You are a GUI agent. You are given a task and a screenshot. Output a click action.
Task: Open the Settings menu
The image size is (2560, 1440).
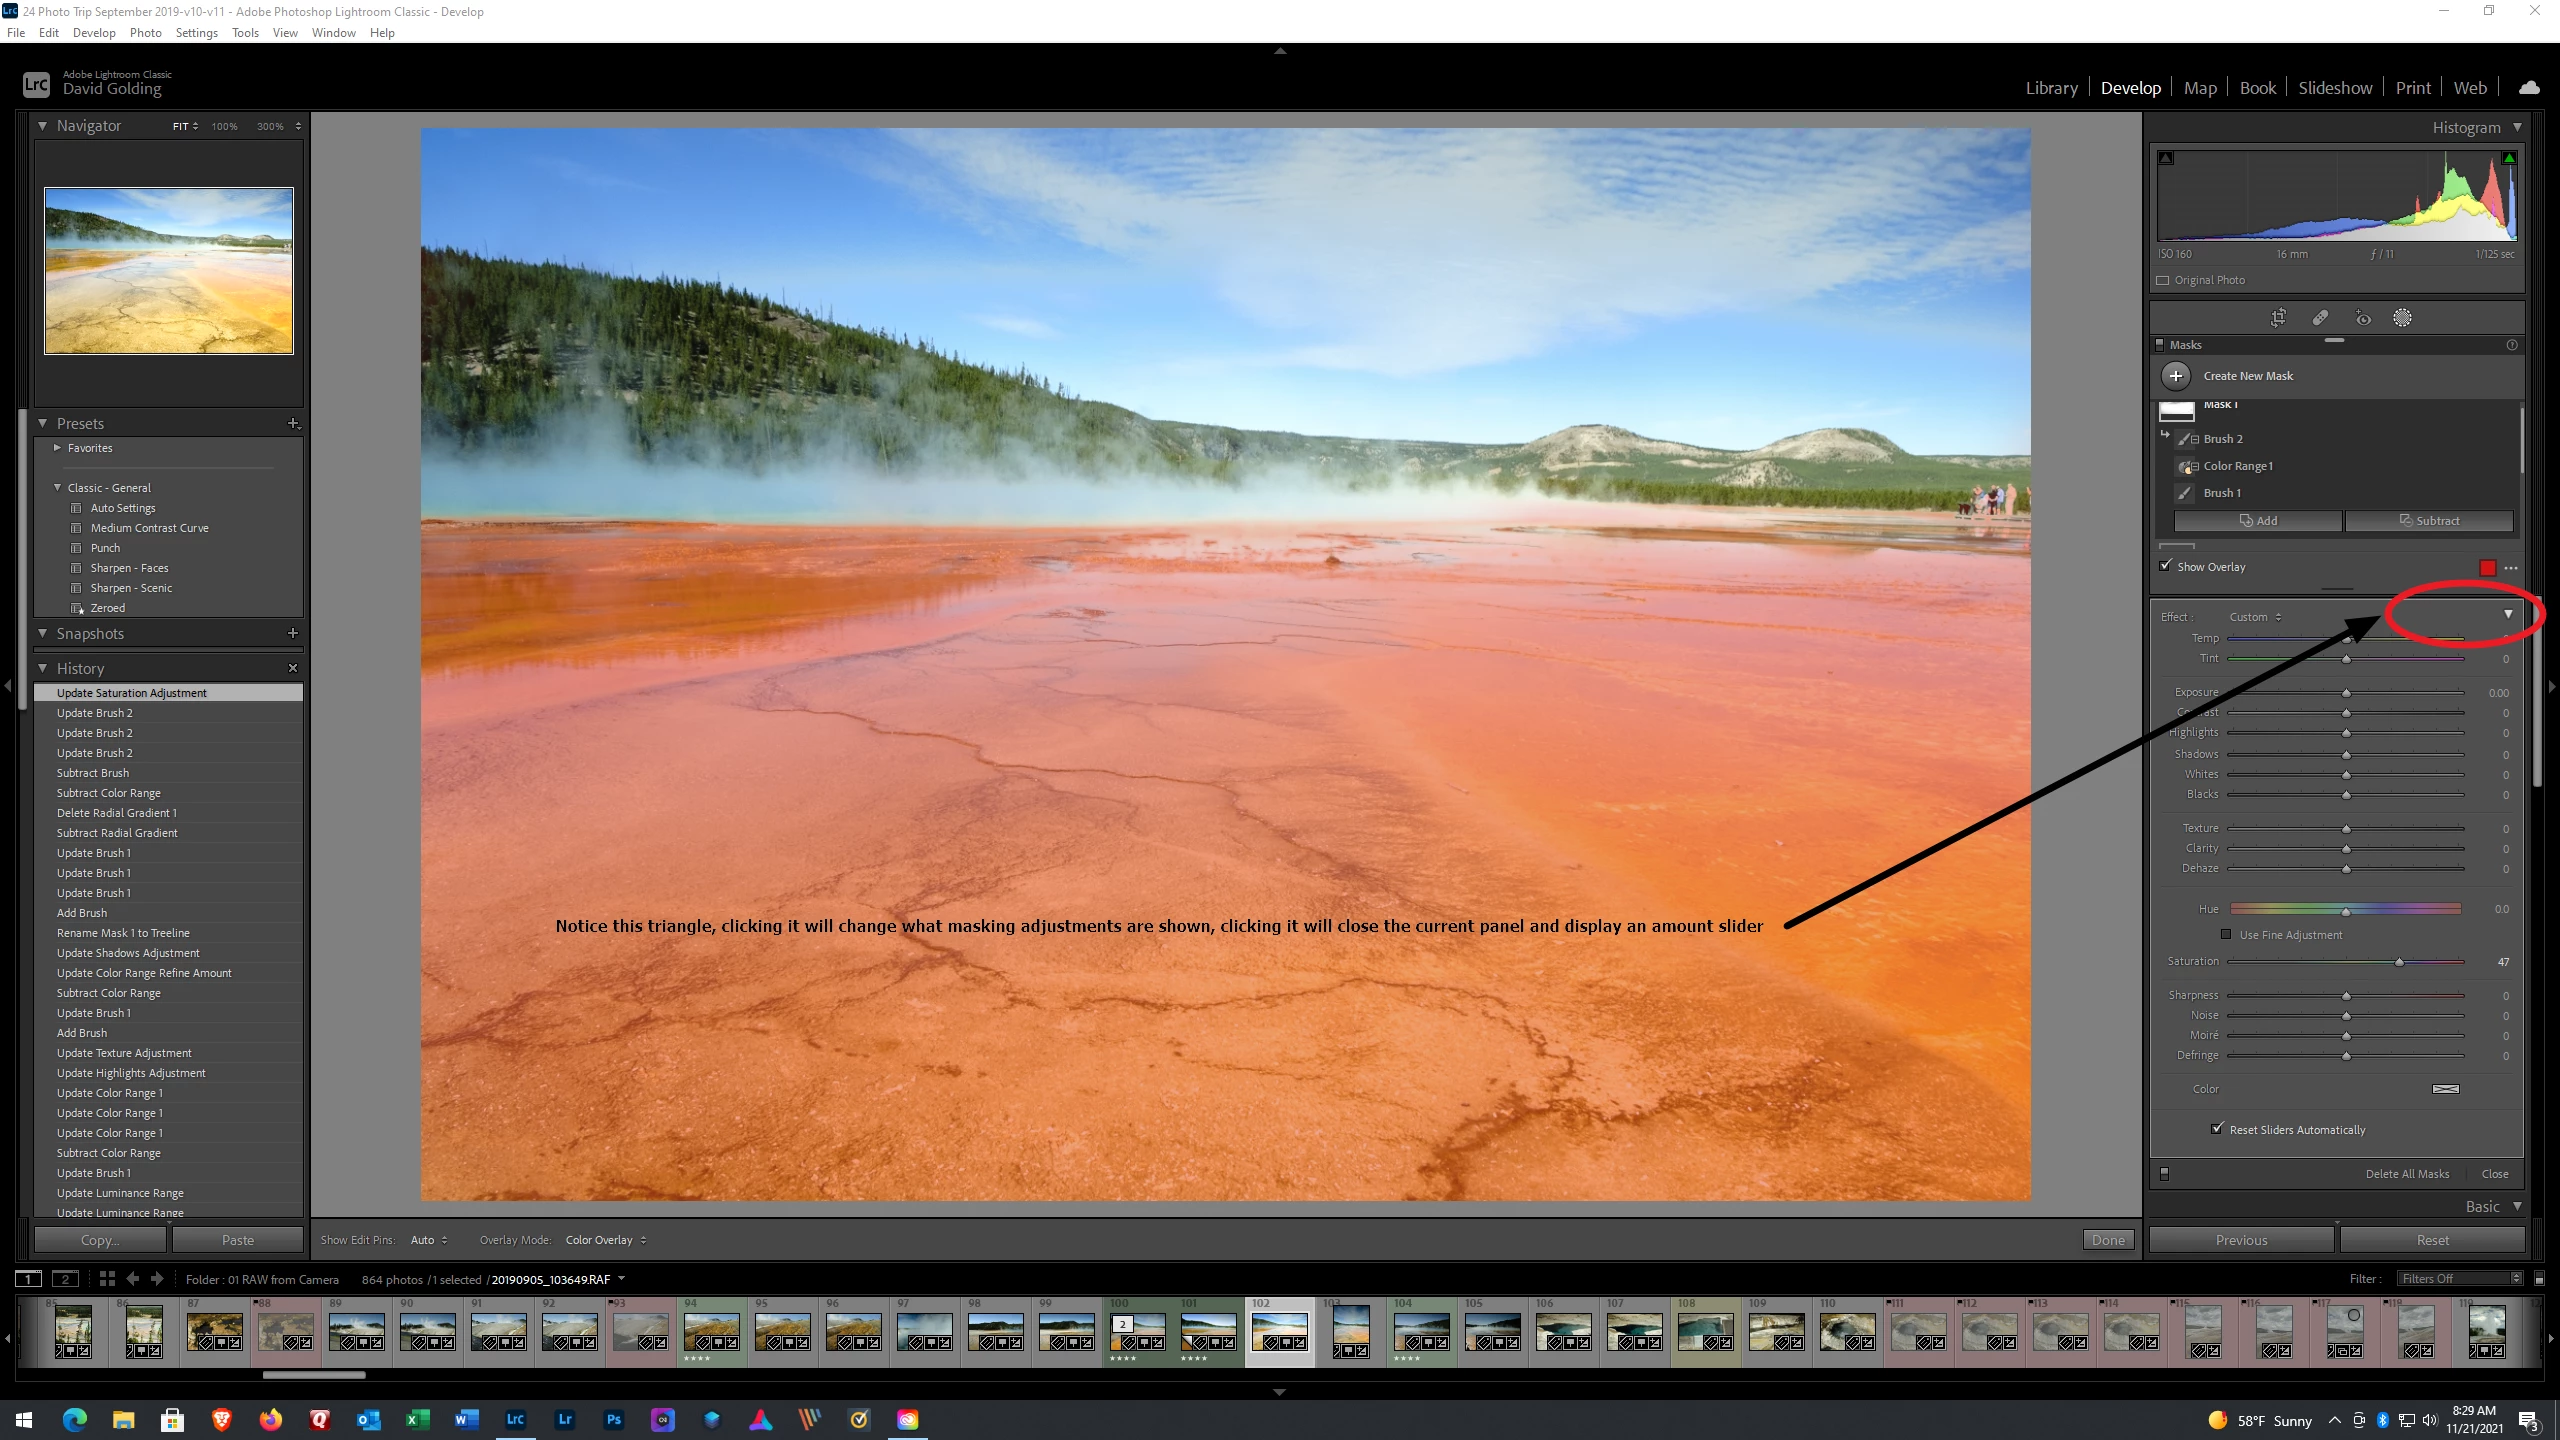click(196, 33)
